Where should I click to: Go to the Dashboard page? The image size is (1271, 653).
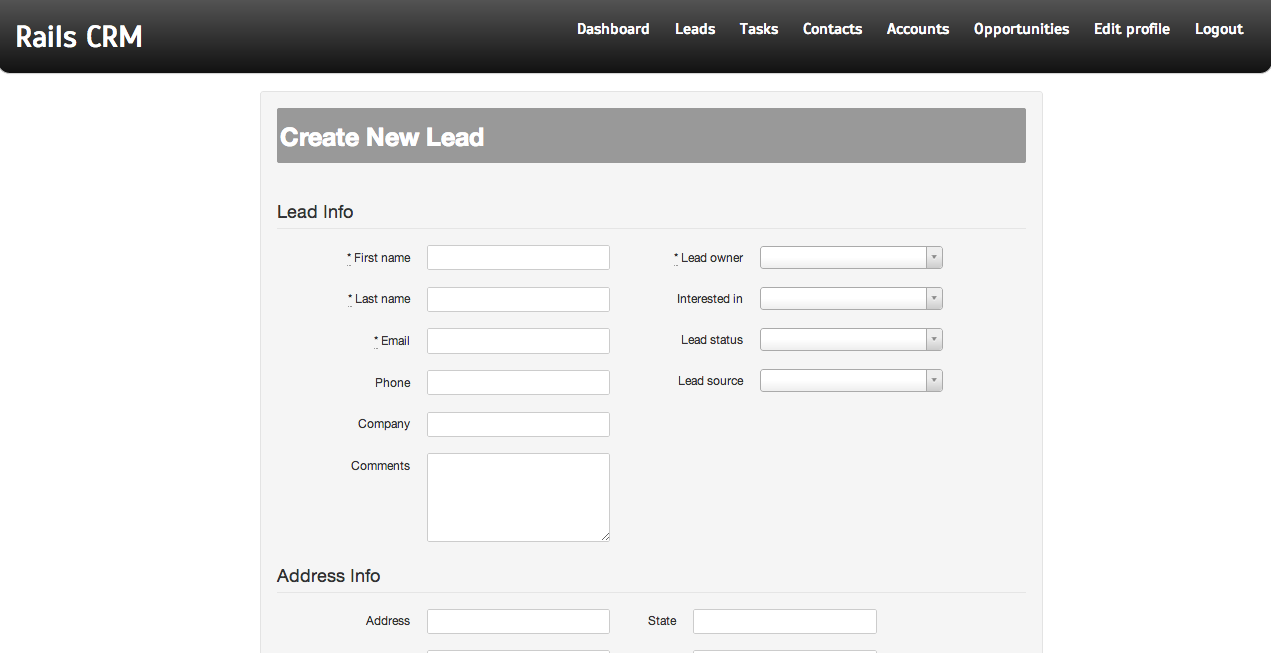[x=613, y=29]
